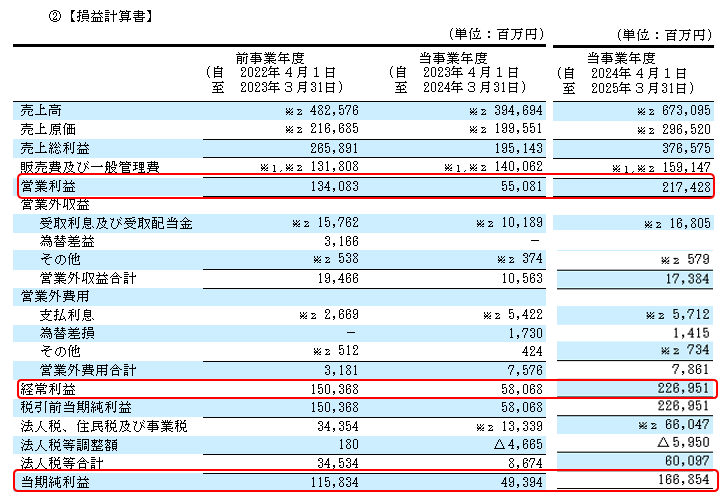Select the 販売費及び一般管理費 row label
Screen dimensions: 725x502
[x=89, y=166]
